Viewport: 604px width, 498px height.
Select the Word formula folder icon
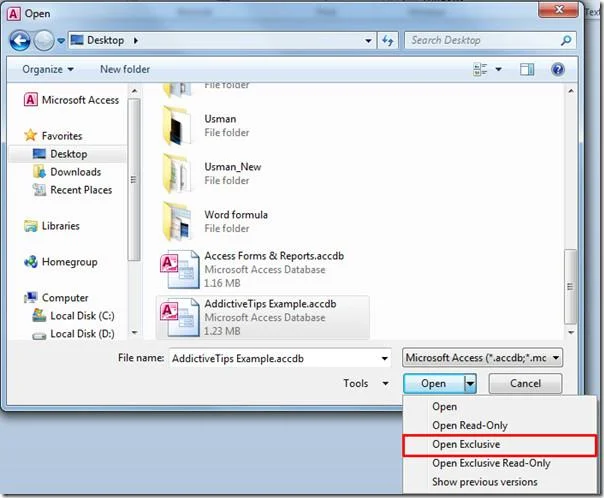[177, 221]
